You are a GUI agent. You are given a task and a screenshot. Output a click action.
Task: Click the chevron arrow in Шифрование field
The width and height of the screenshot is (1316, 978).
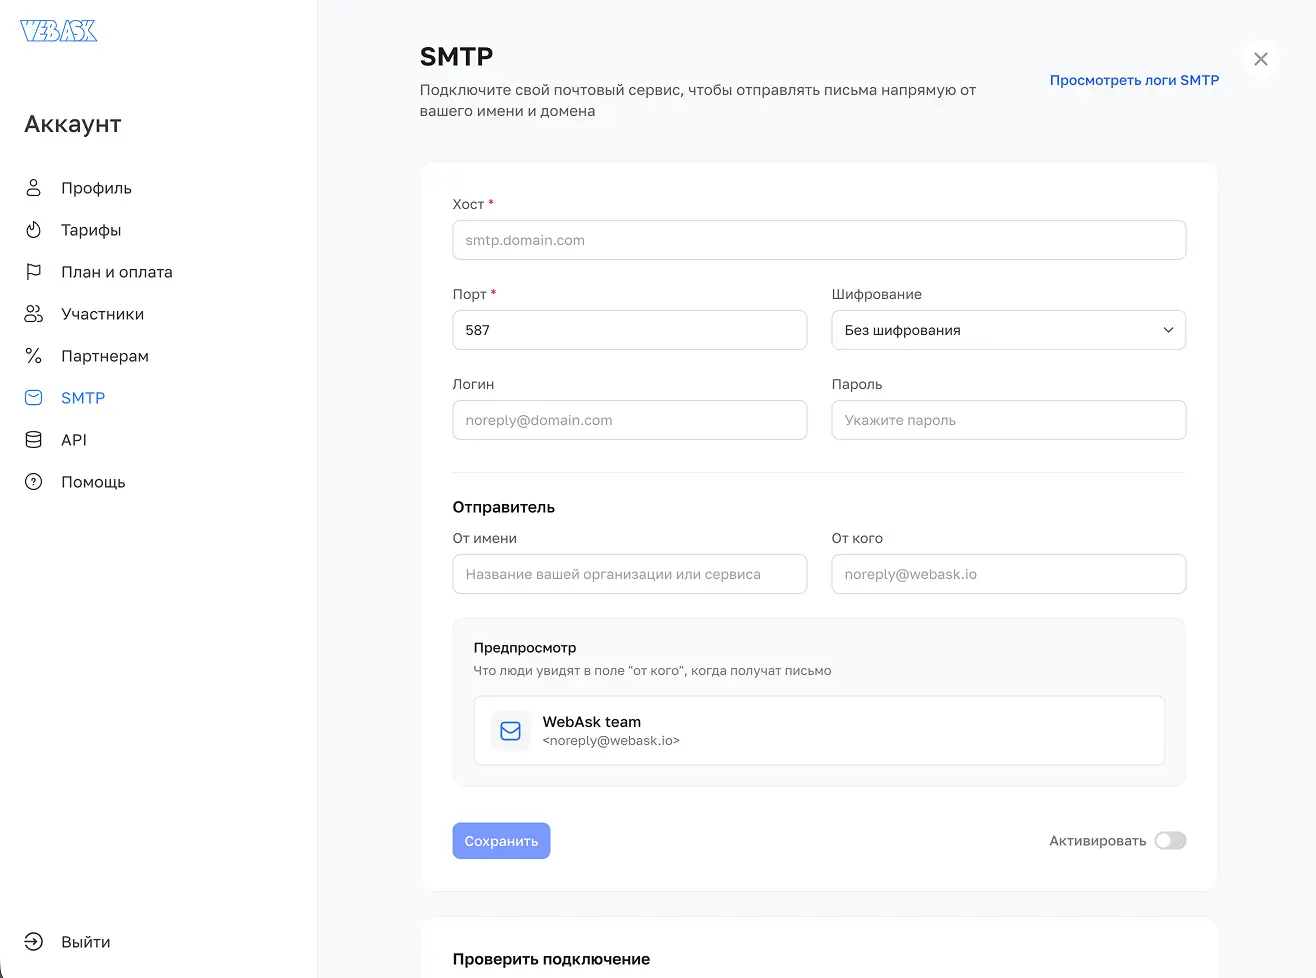click(1167, 330)
